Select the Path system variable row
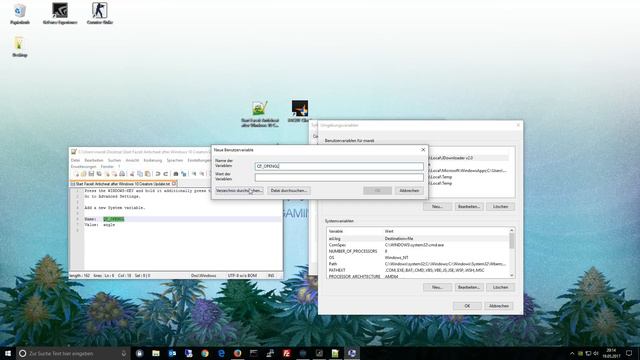 pyautogui.click(x=417, y=264)
